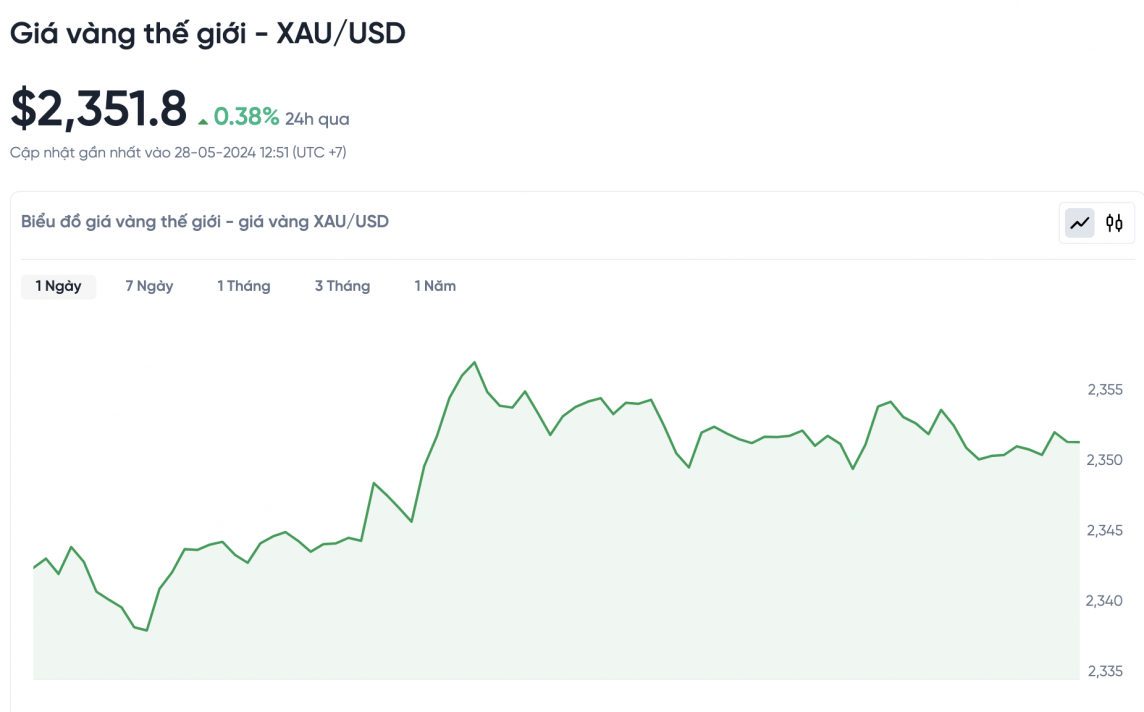Click the last-updated timestamp text
The height and width of the screenshot is (712, 1144).
[178, 152]
